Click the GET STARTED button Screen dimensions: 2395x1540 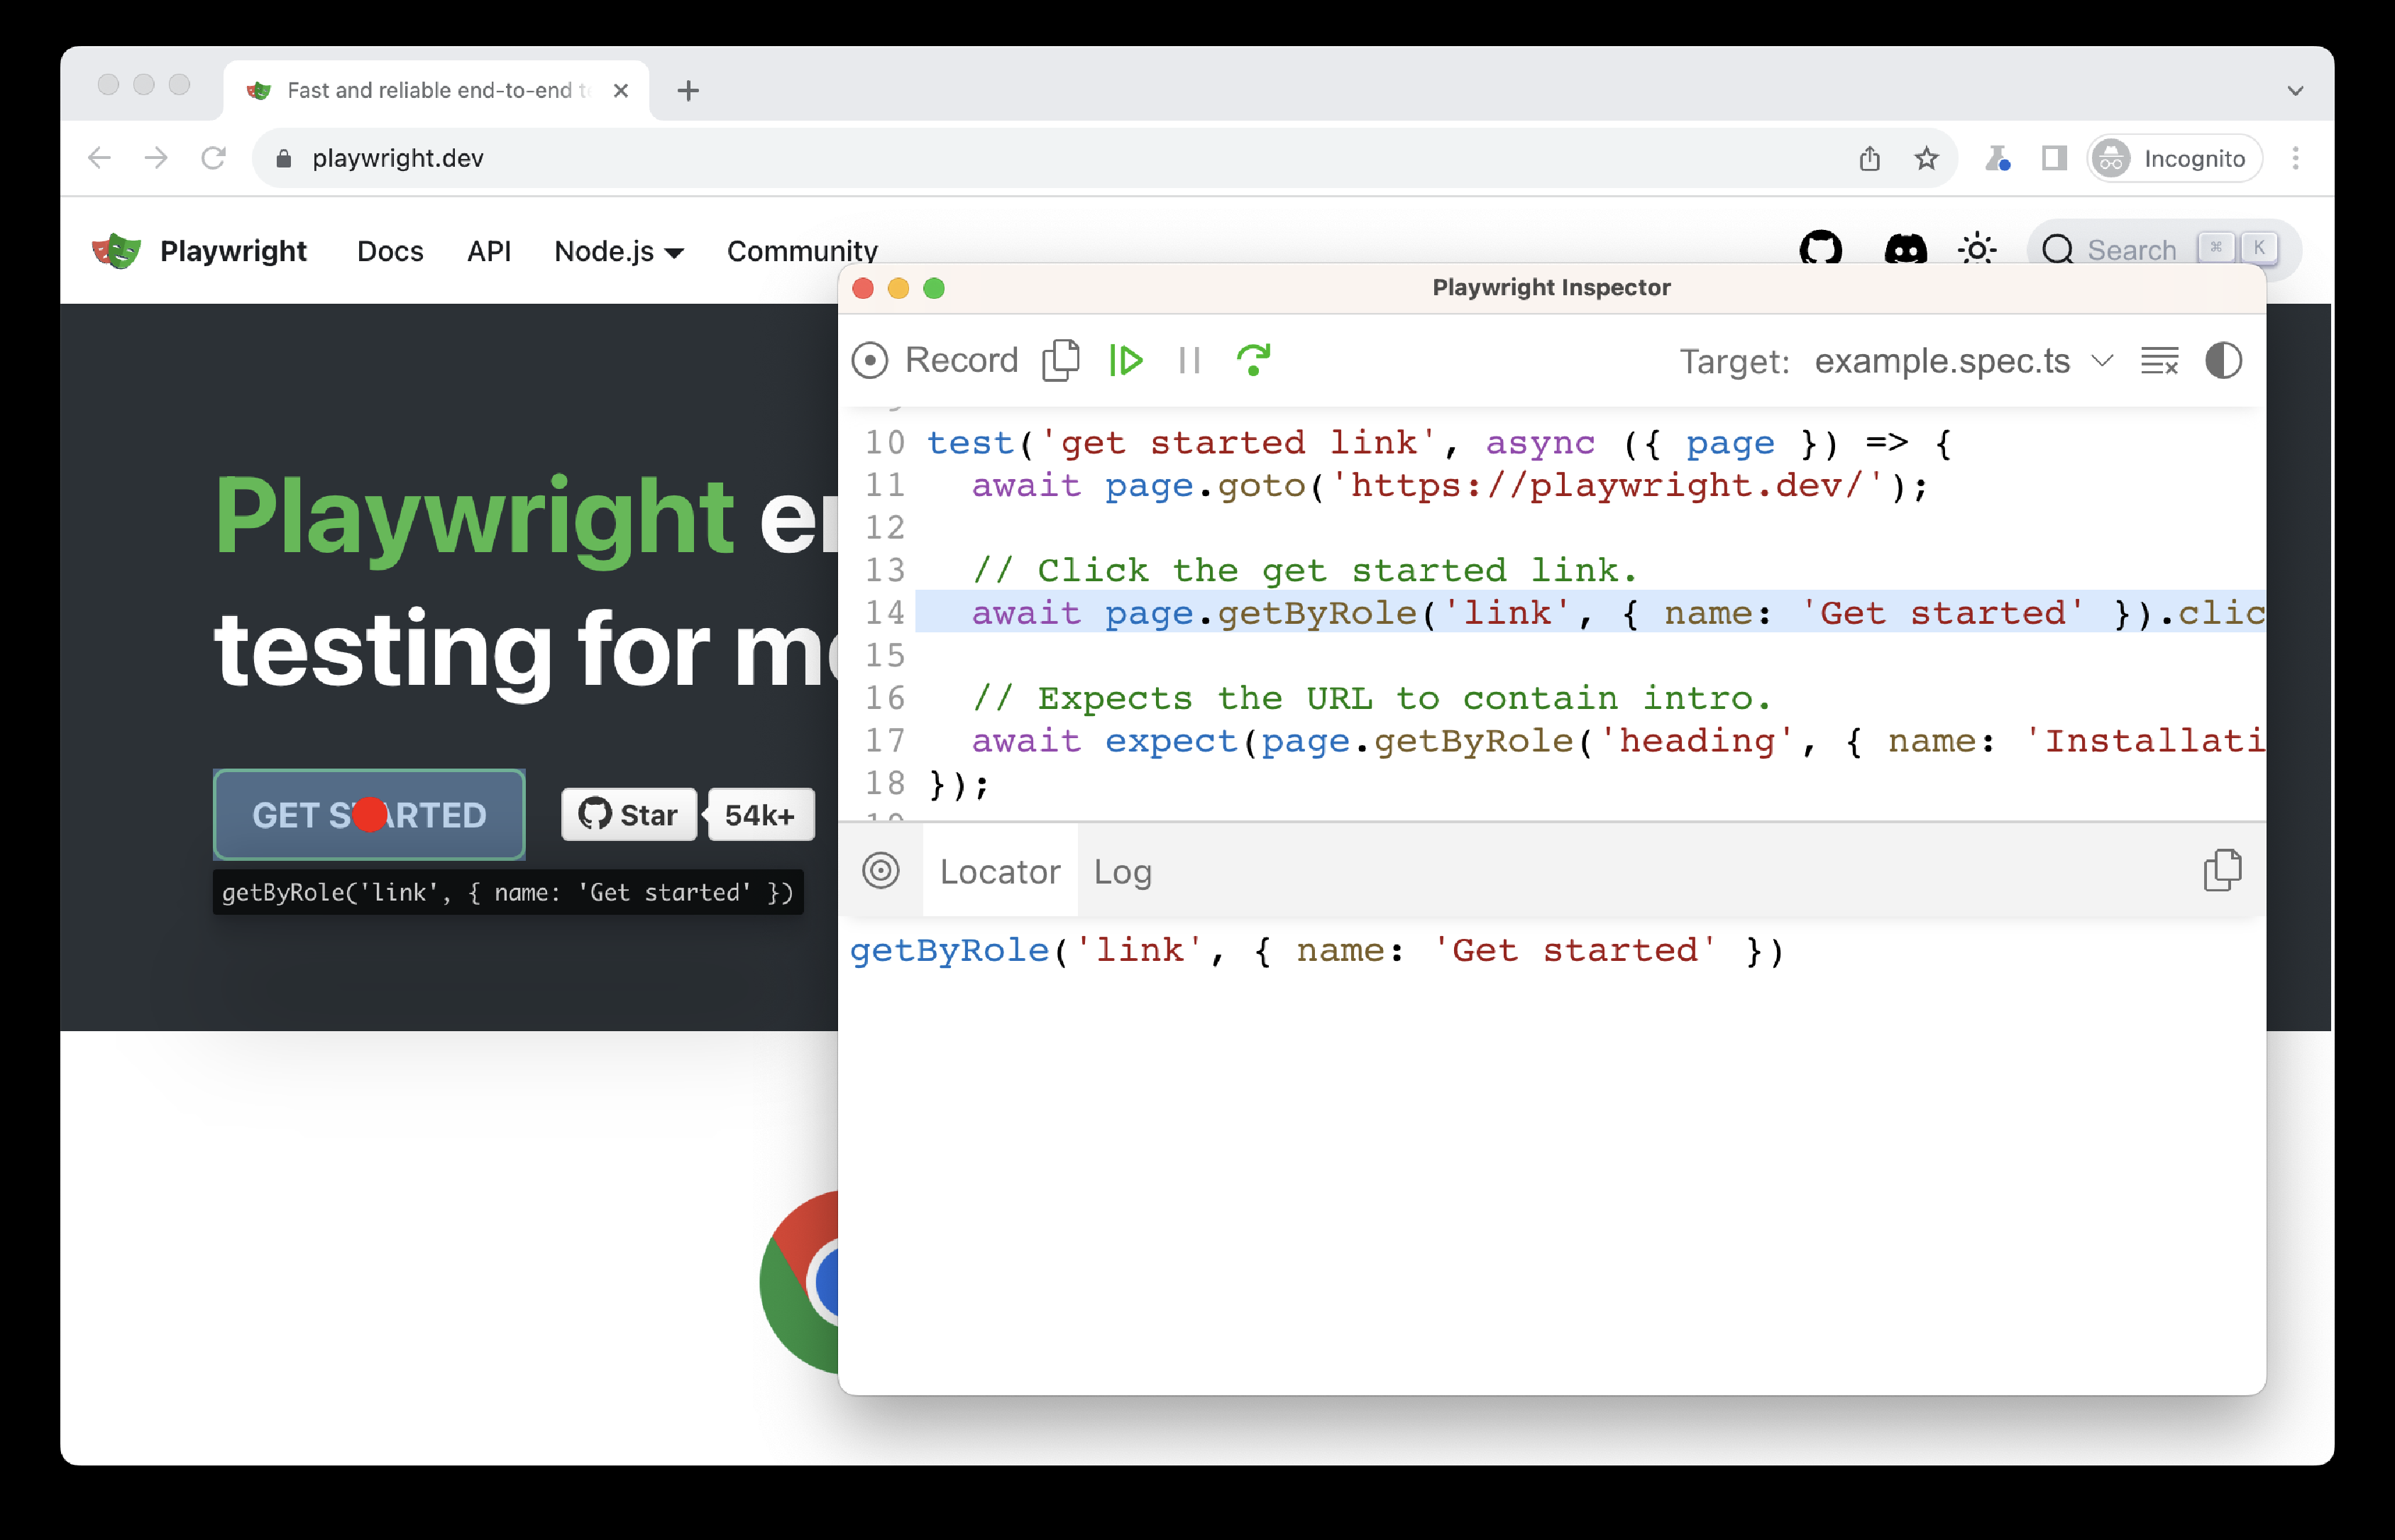tap(369, 815)
